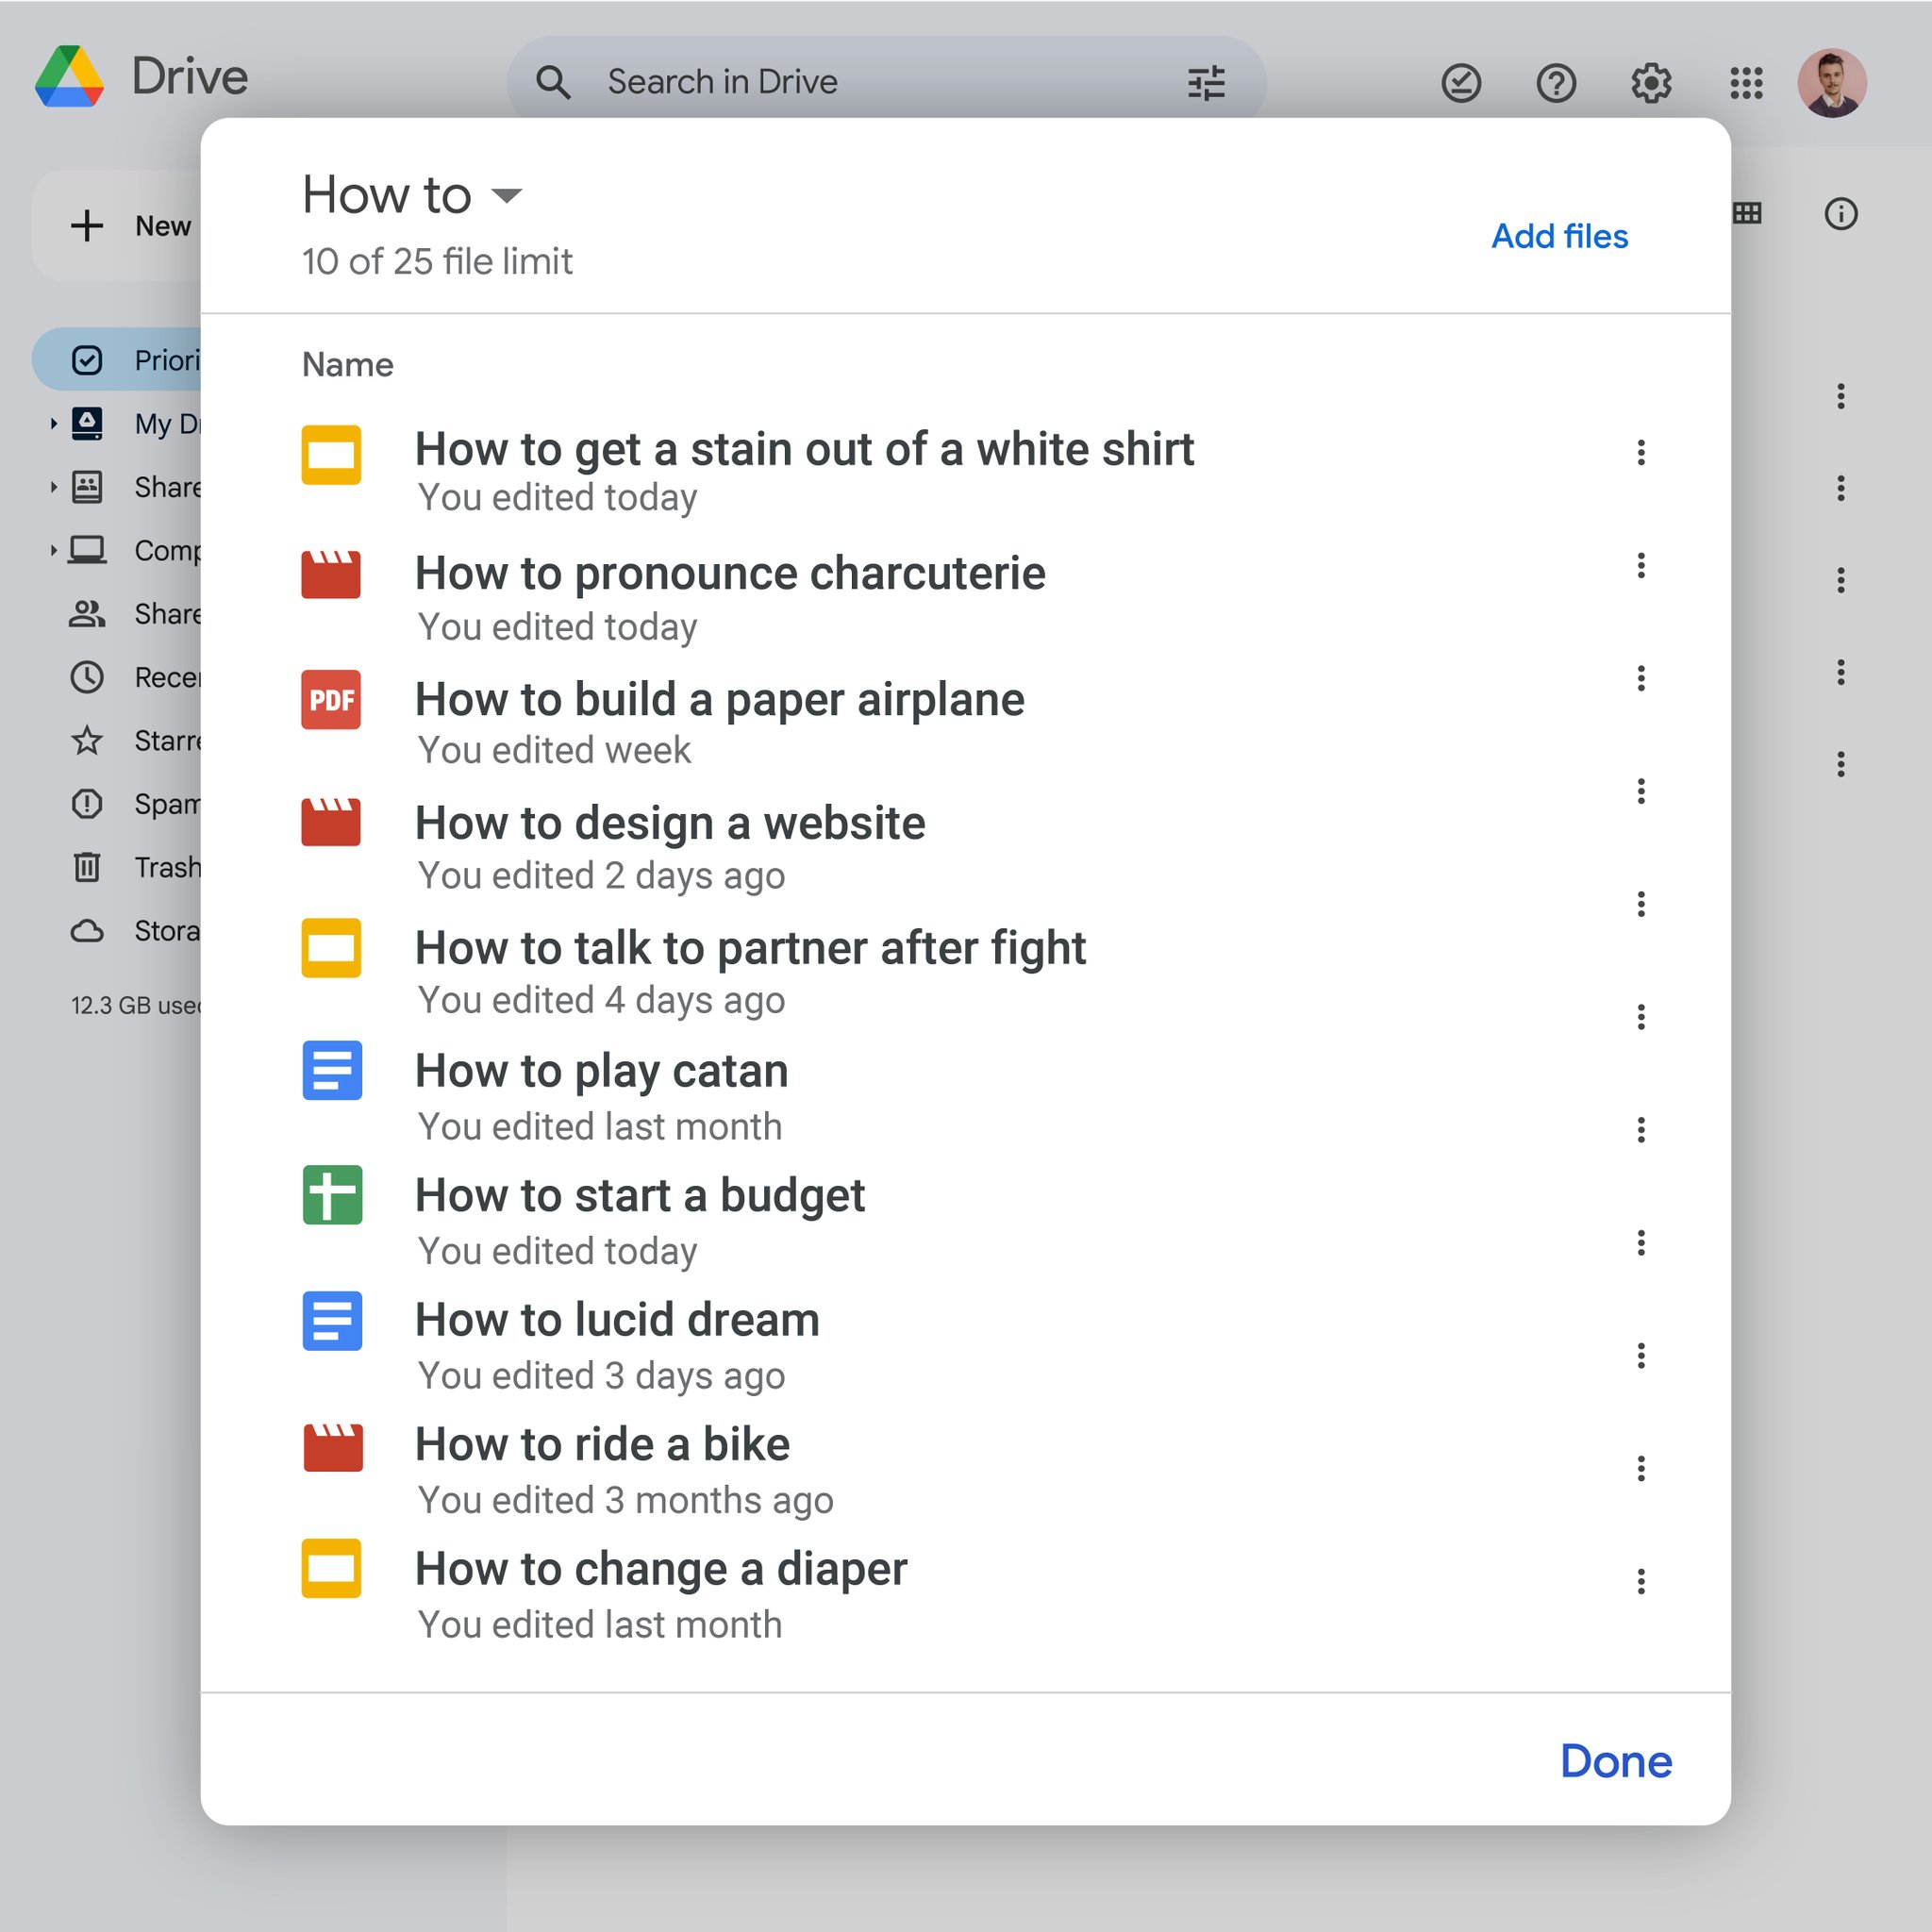Expand the Computers sidebar section
1932x1932 pixels.
tap(53, 549)
